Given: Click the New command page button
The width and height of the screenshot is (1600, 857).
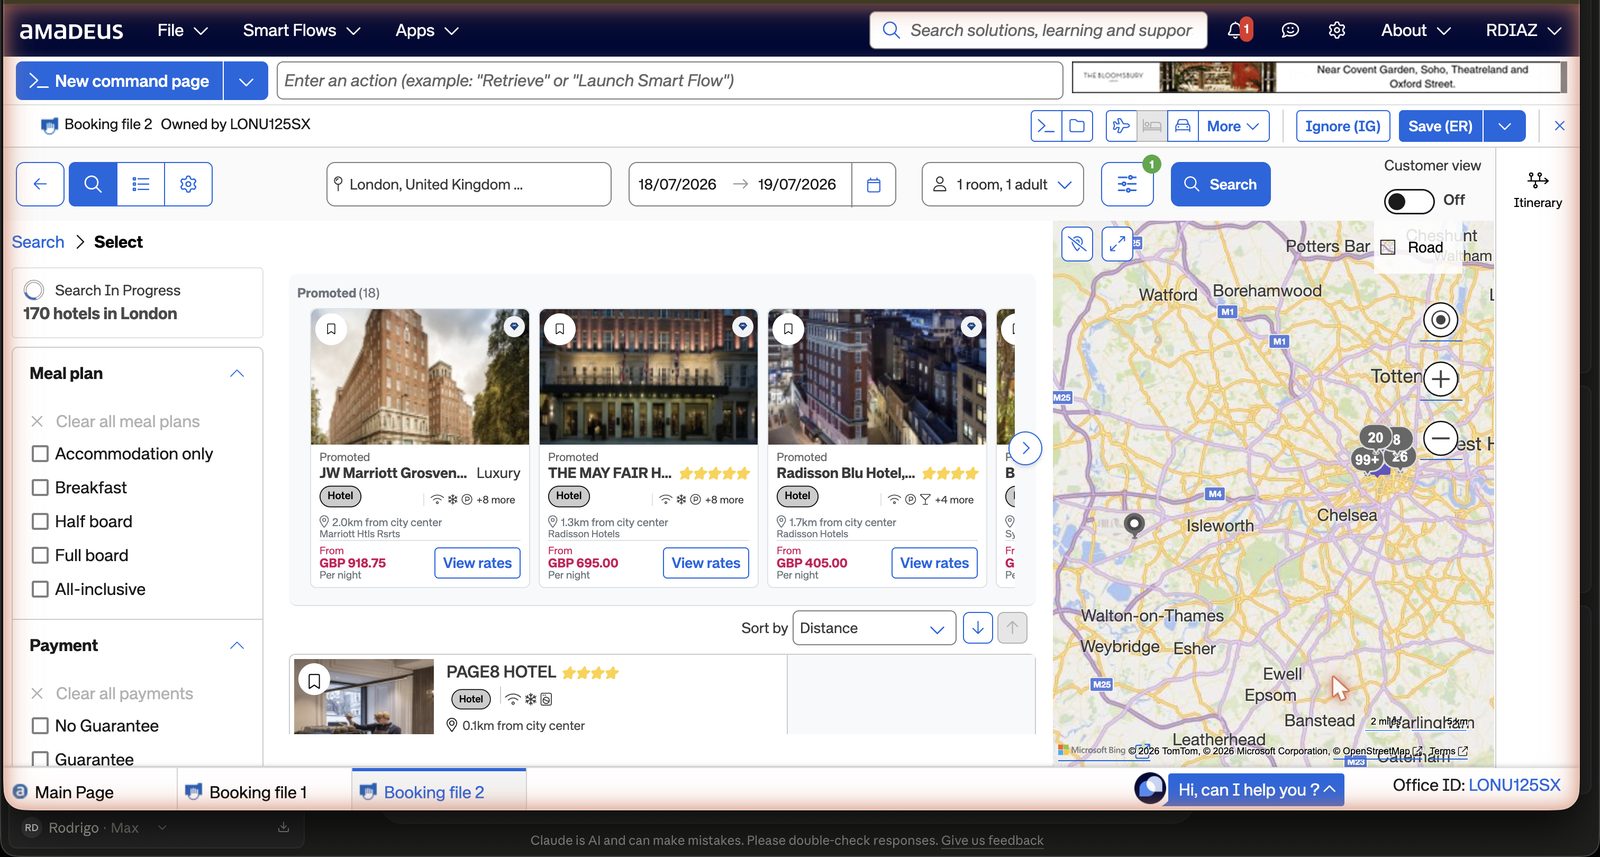Looking at the screenshot, I should (x=120, y=81).
